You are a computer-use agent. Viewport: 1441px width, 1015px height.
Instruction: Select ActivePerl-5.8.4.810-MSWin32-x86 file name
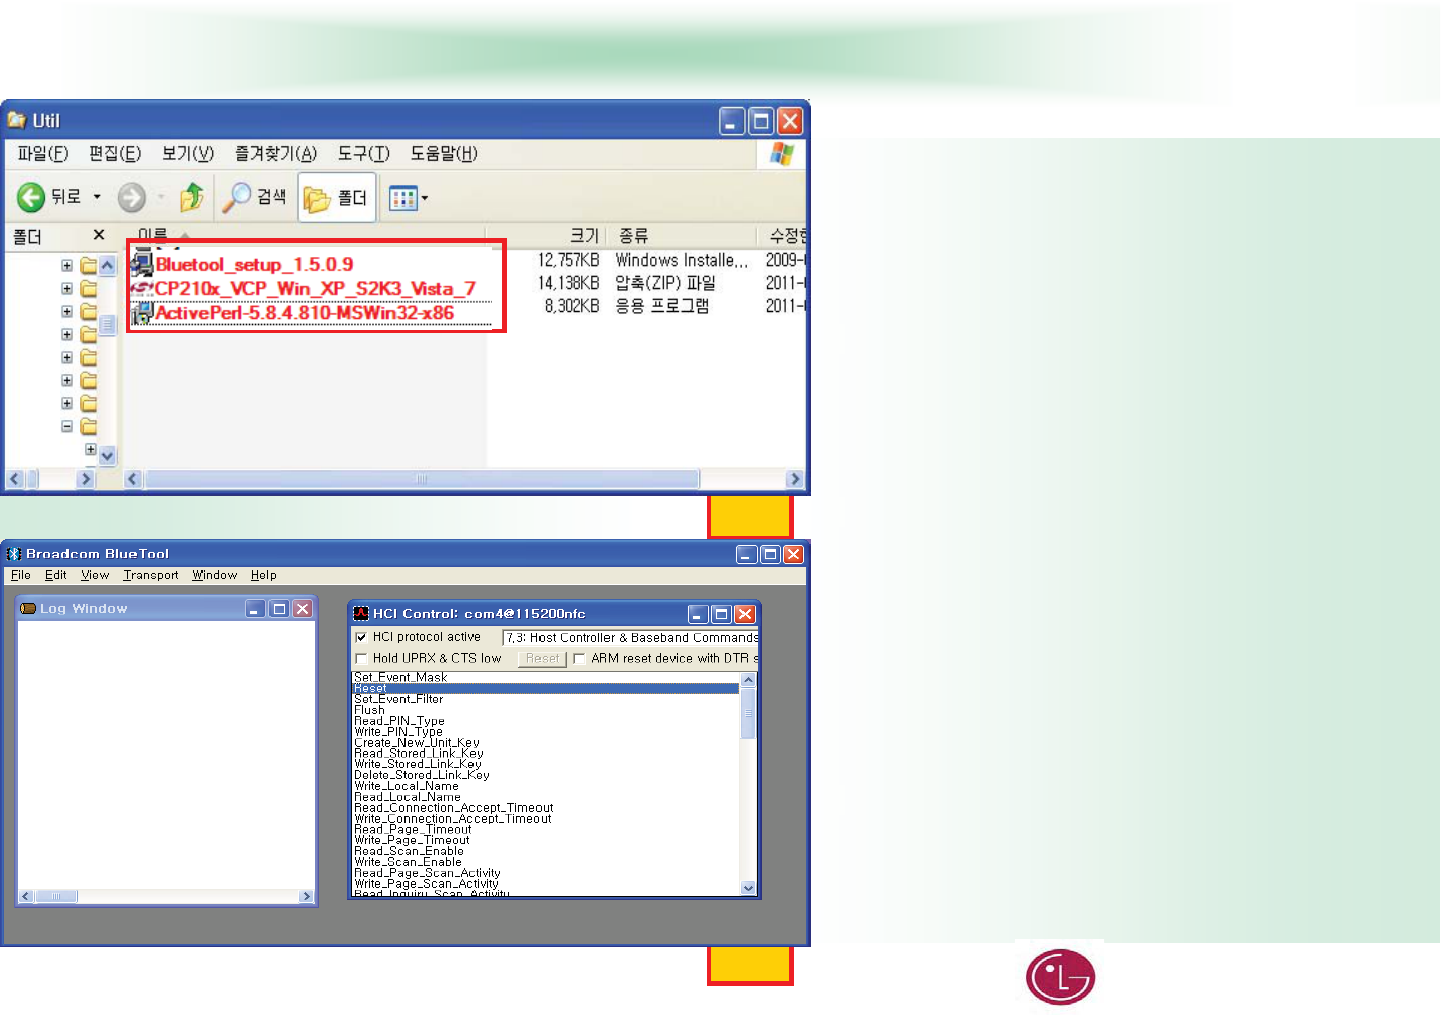tap(304, 313)
